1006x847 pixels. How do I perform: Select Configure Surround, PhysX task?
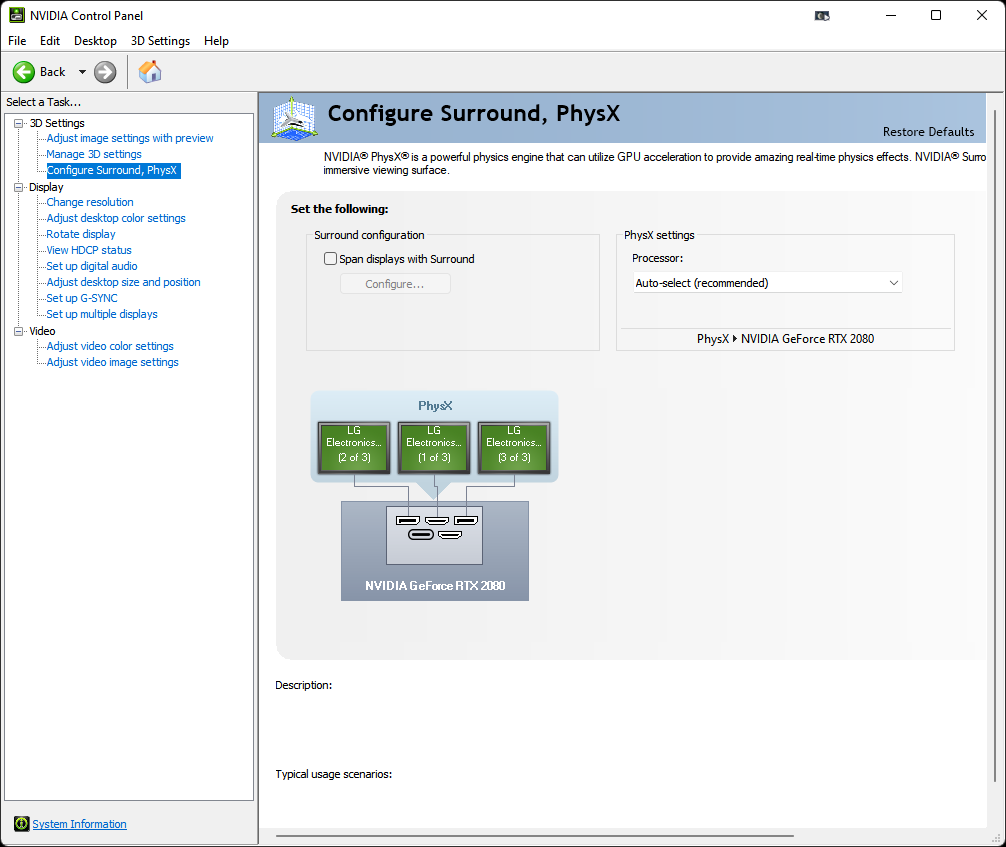tap(112, 170)
